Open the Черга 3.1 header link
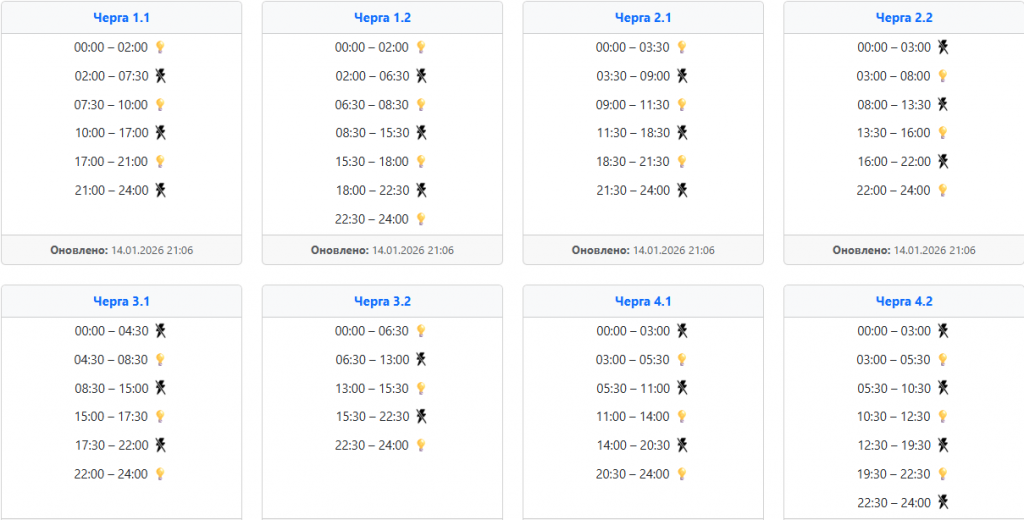Viewport: 1024px width, 520px height. (122, 301)
